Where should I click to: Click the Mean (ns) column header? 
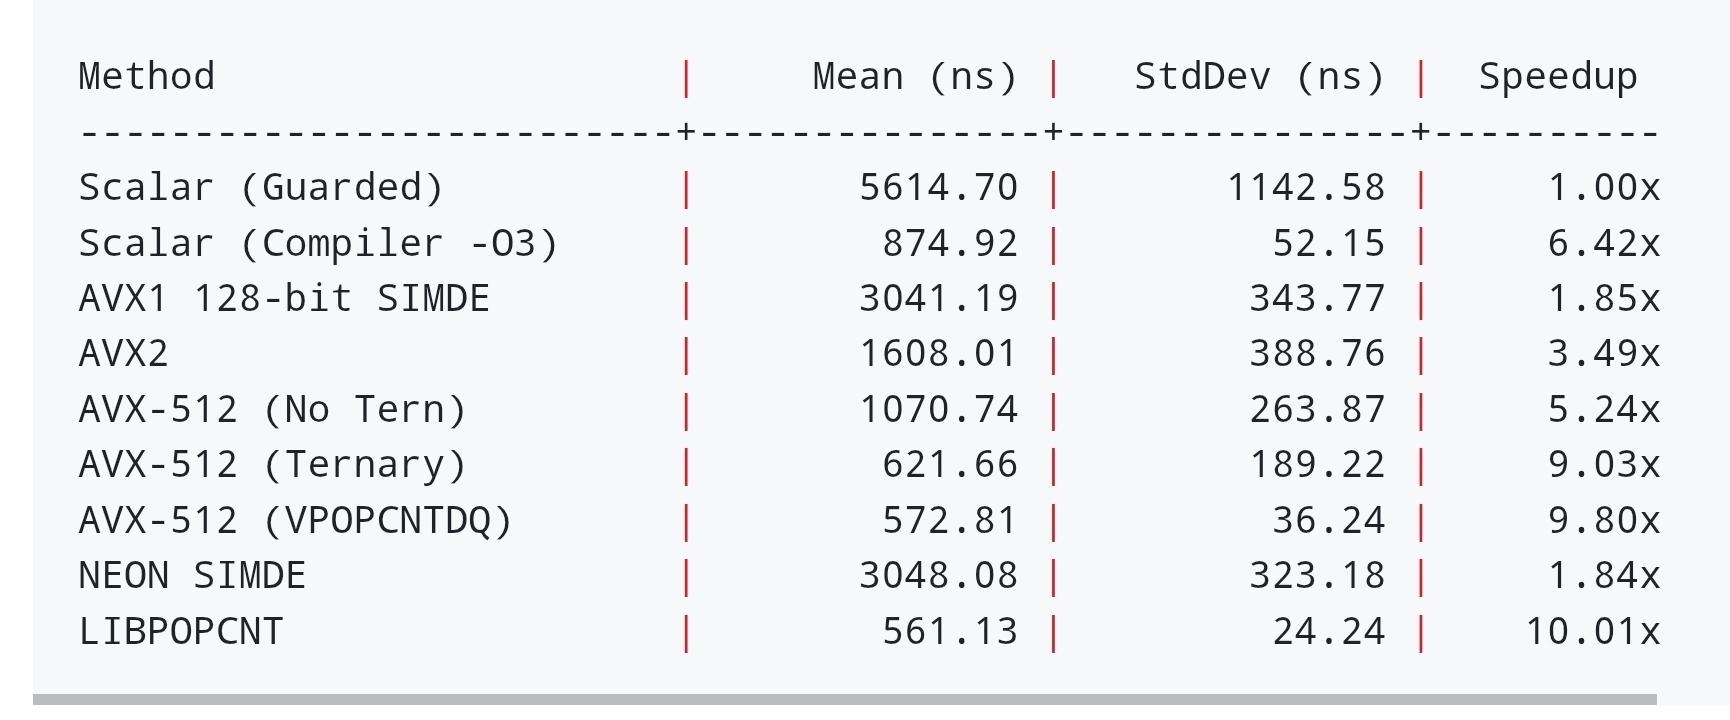(x=915, y=78)
